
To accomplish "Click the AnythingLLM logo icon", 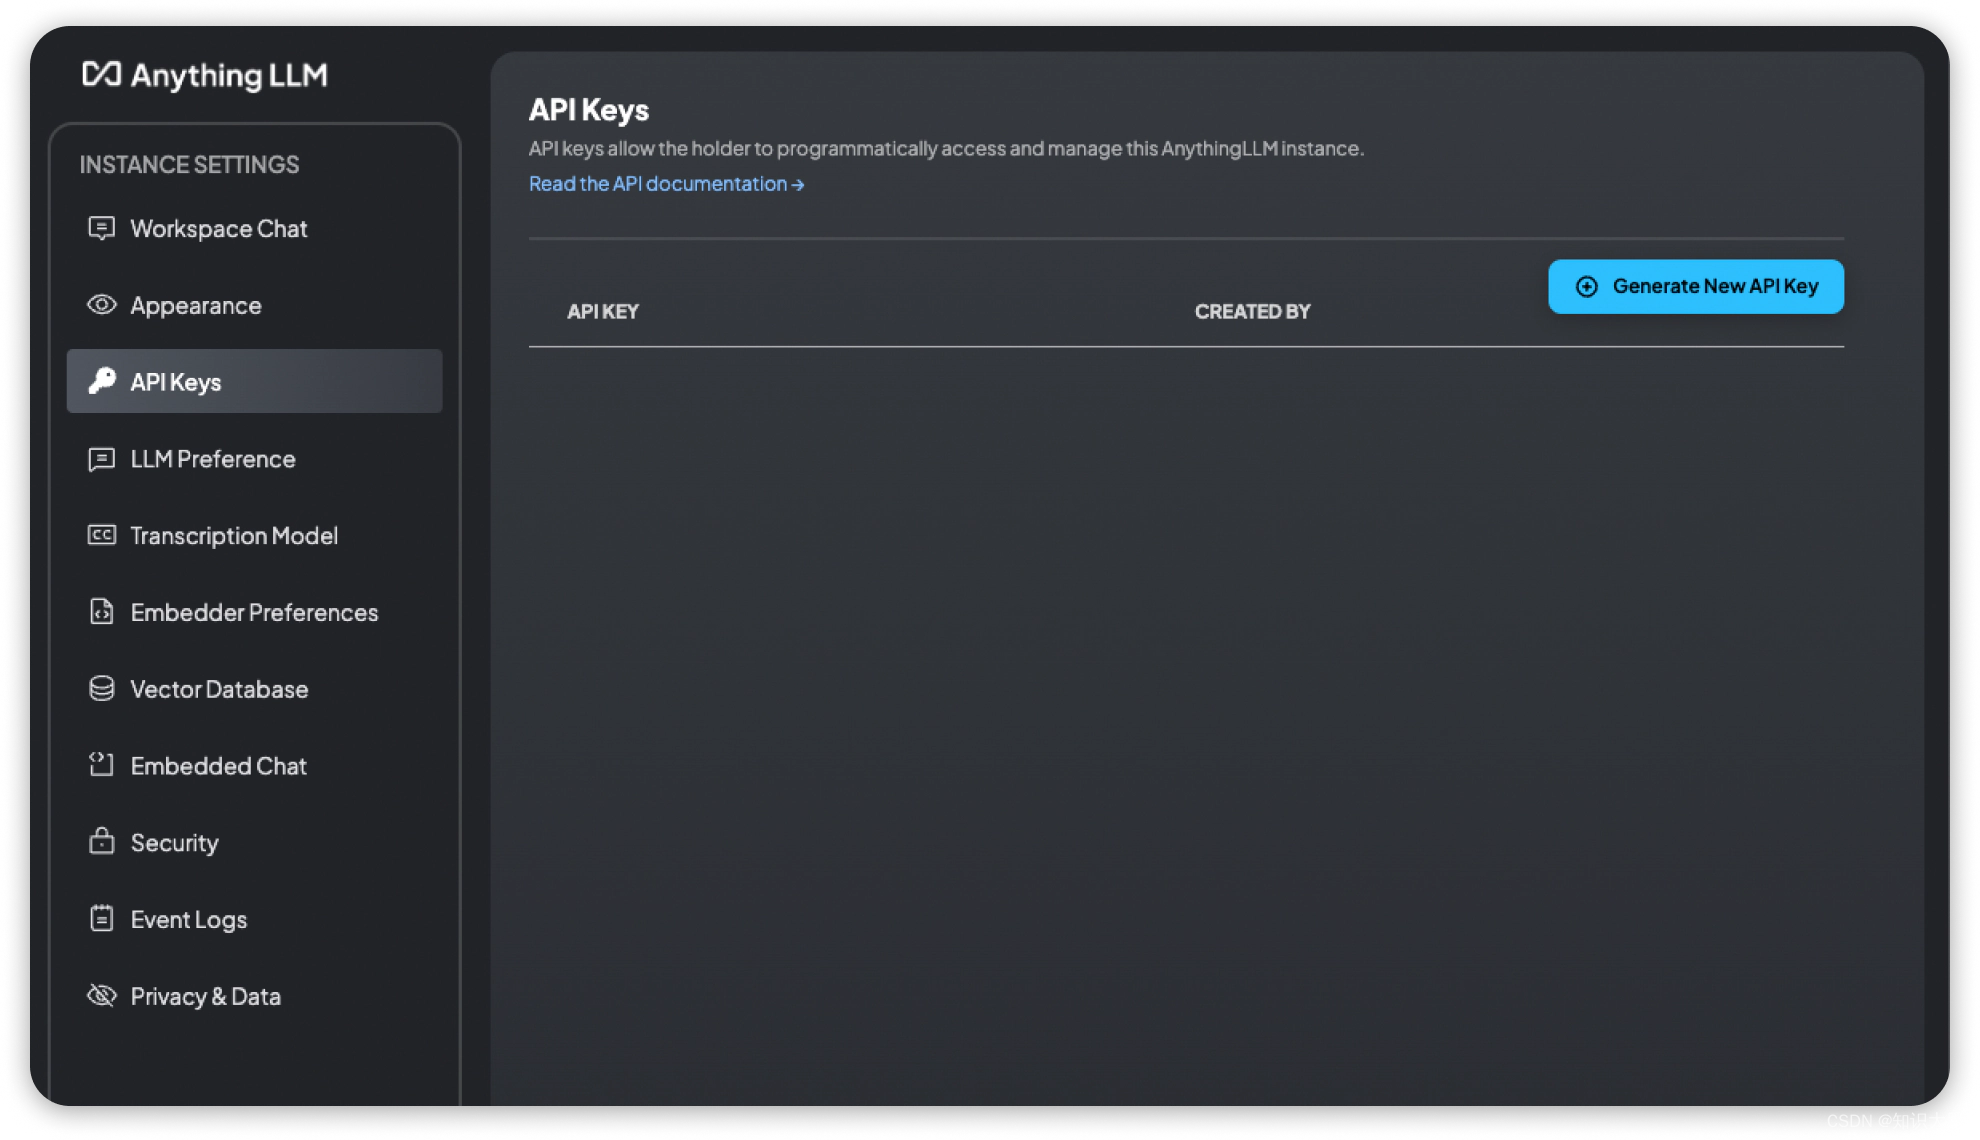I will point(101,74).
